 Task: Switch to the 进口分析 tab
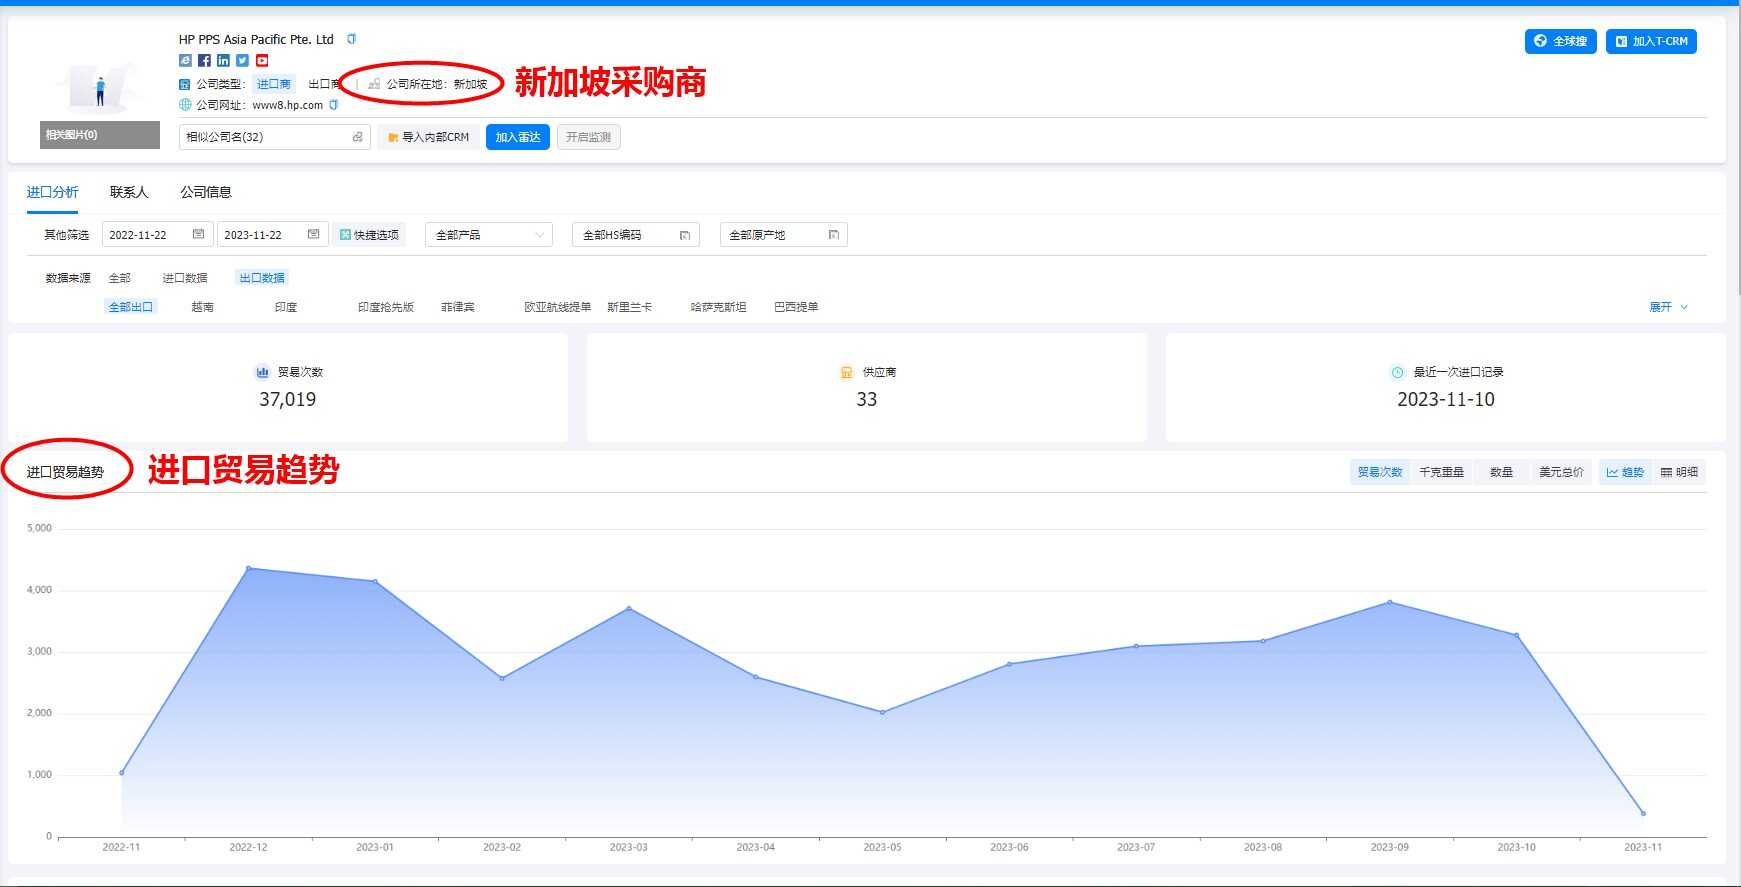pos(52,192)
